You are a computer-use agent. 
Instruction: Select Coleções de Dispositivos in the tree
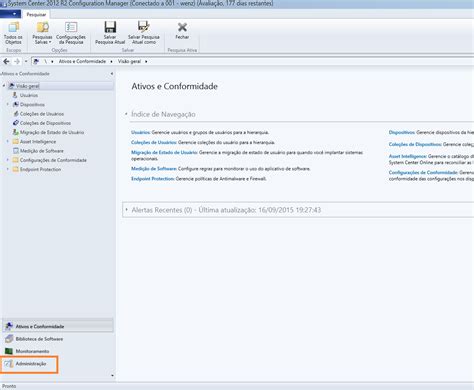coord(45,123)
